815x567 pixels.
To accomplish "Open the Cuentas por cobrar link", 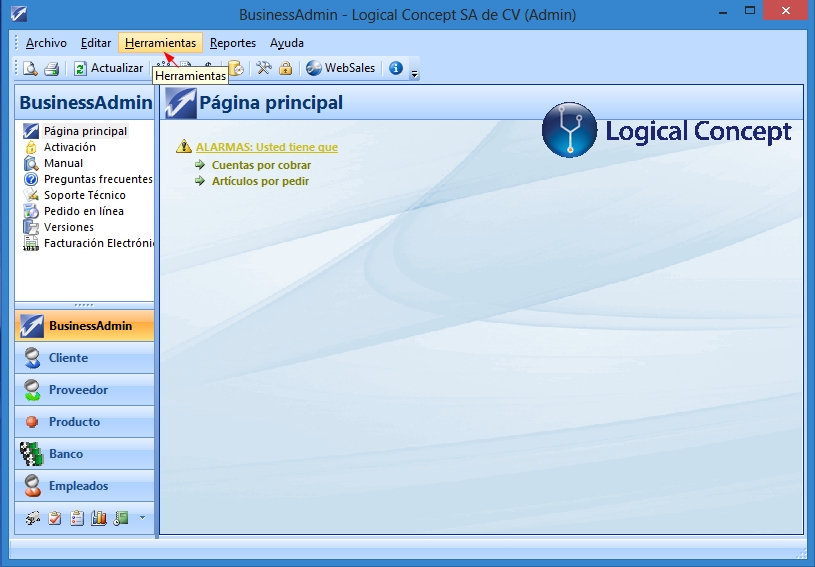I will [261, 165].
